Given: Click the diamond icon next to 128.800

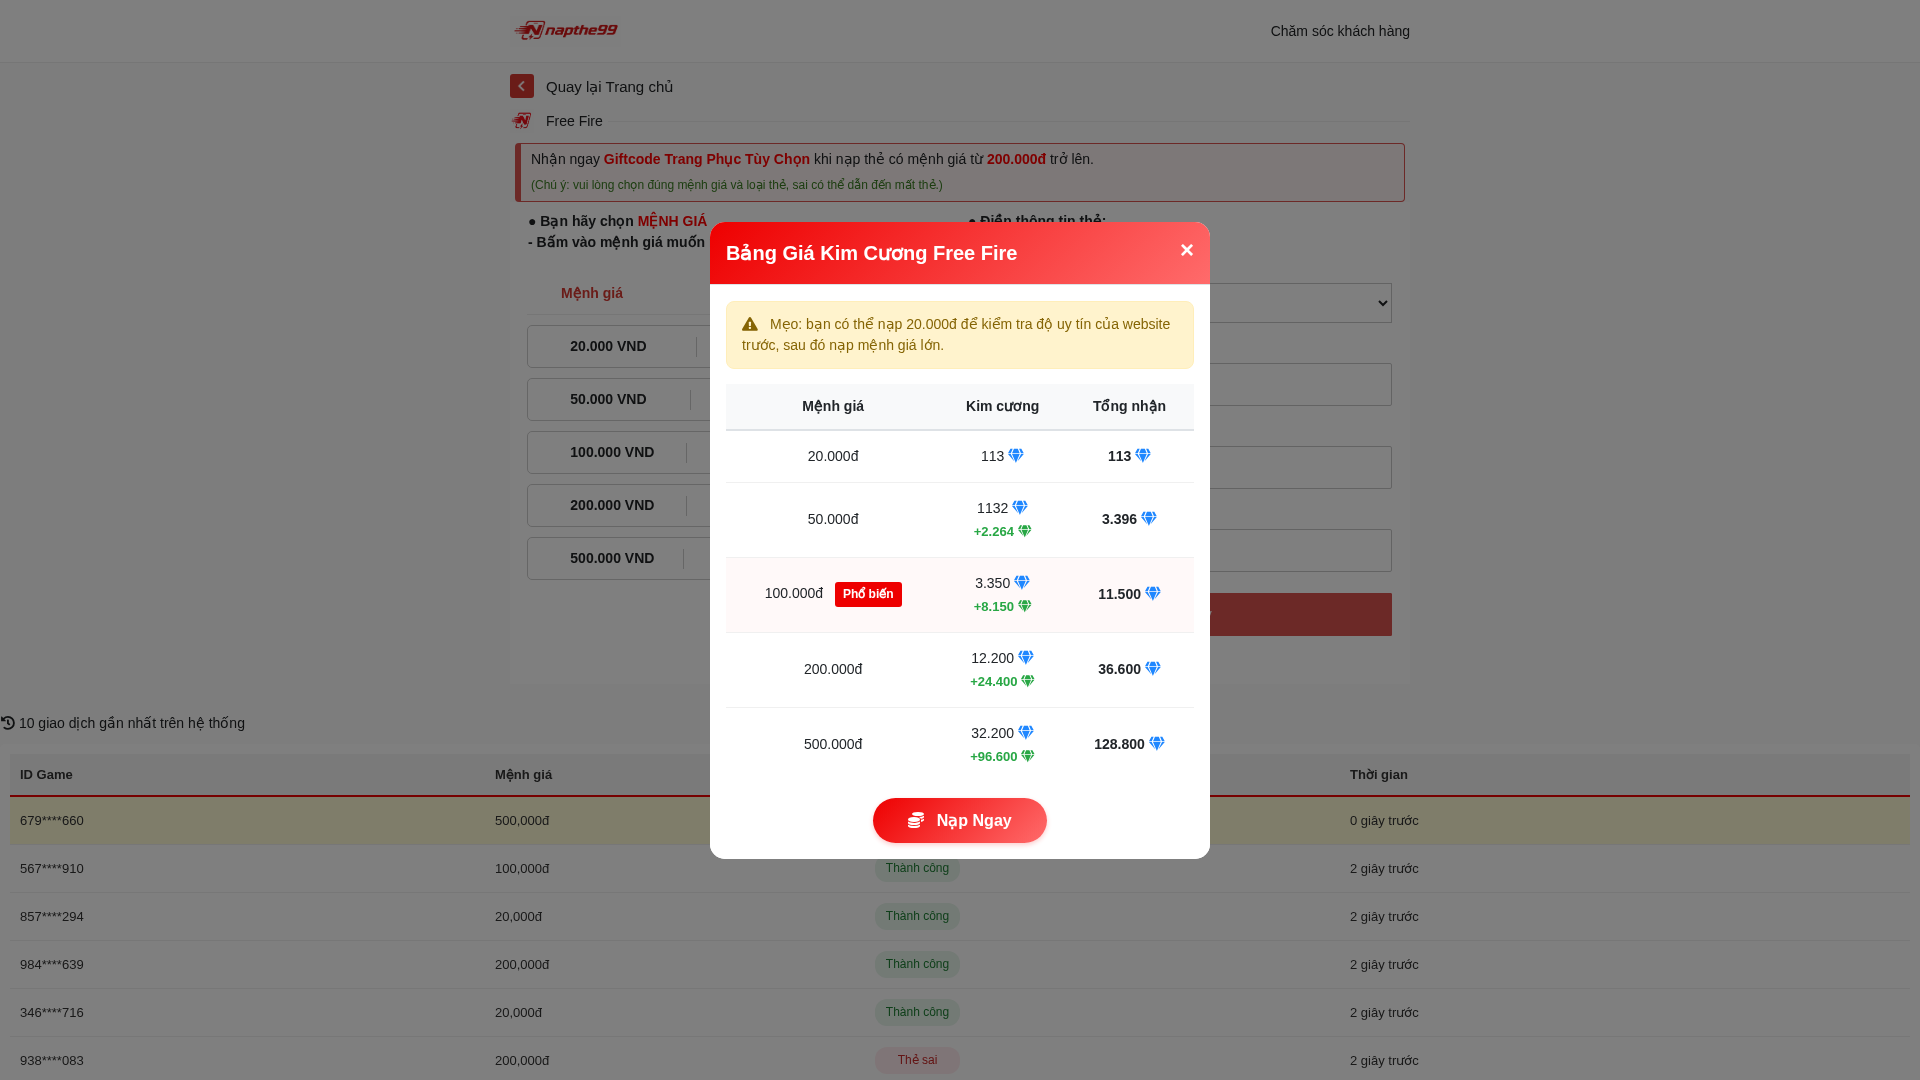Looking at the screenshot, I should point(1156,744).
